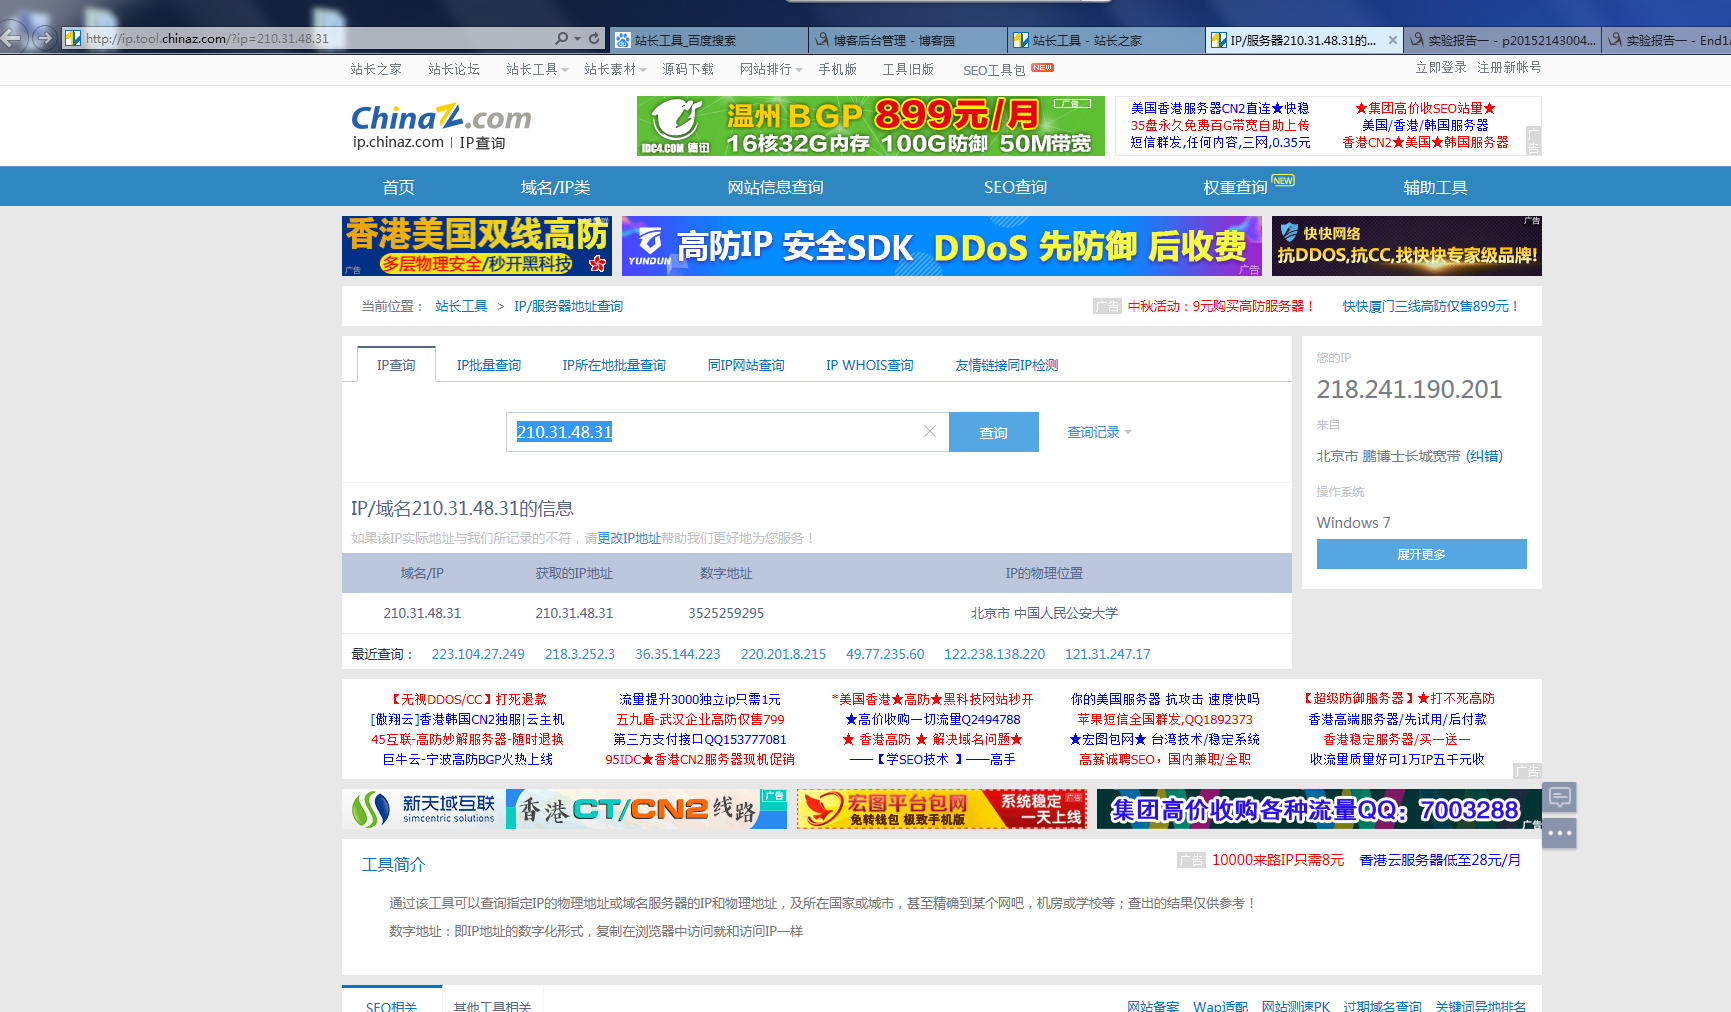Click the 香港美国双线高防 banner ad
This screenshot has height=1012, width=1731.
[x=477, y=246]
